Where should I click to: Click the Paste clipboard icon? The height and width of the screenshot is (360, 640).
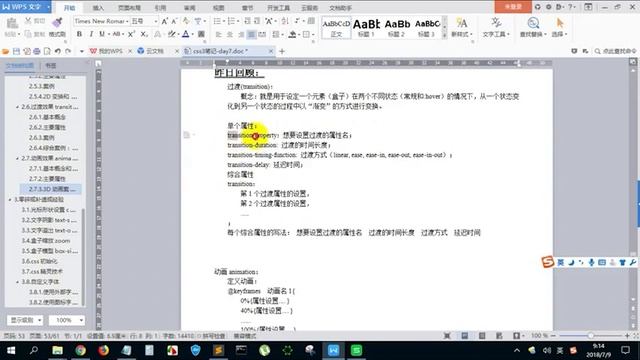(x=12, y=24)
